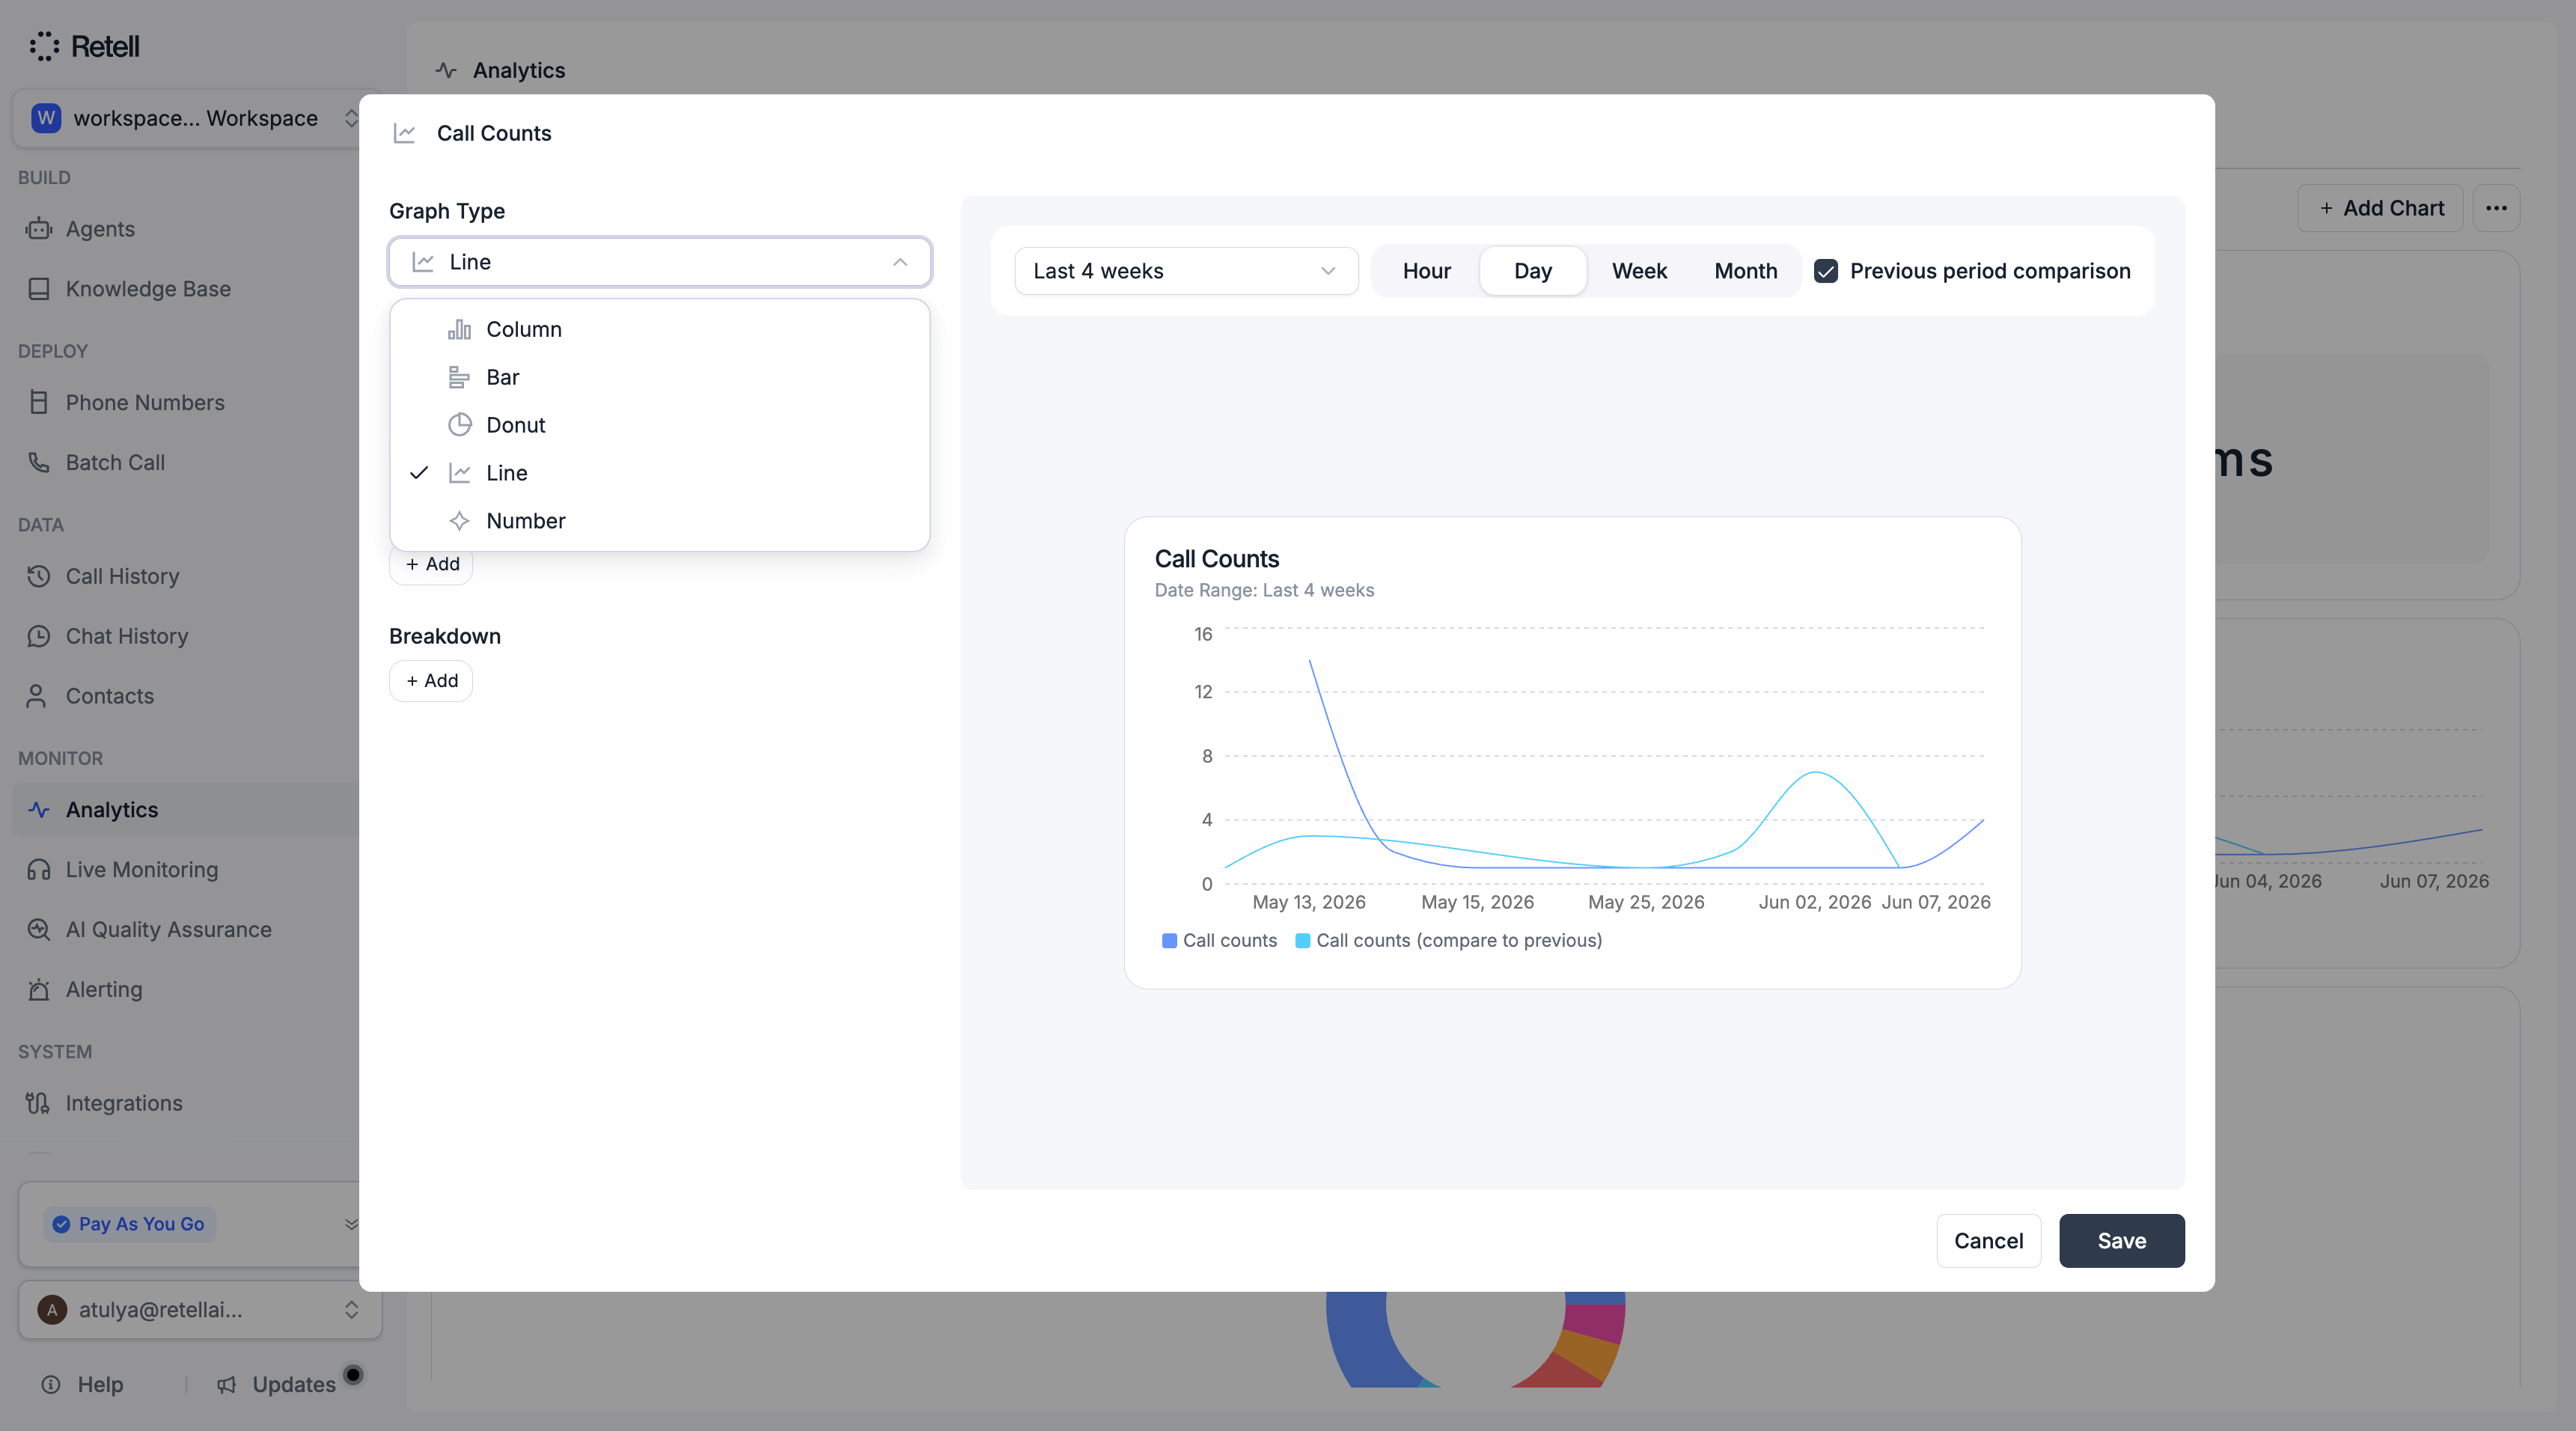Open AI Quality Assurance page
This screenshot has height=1431, width=2576.
168,929
